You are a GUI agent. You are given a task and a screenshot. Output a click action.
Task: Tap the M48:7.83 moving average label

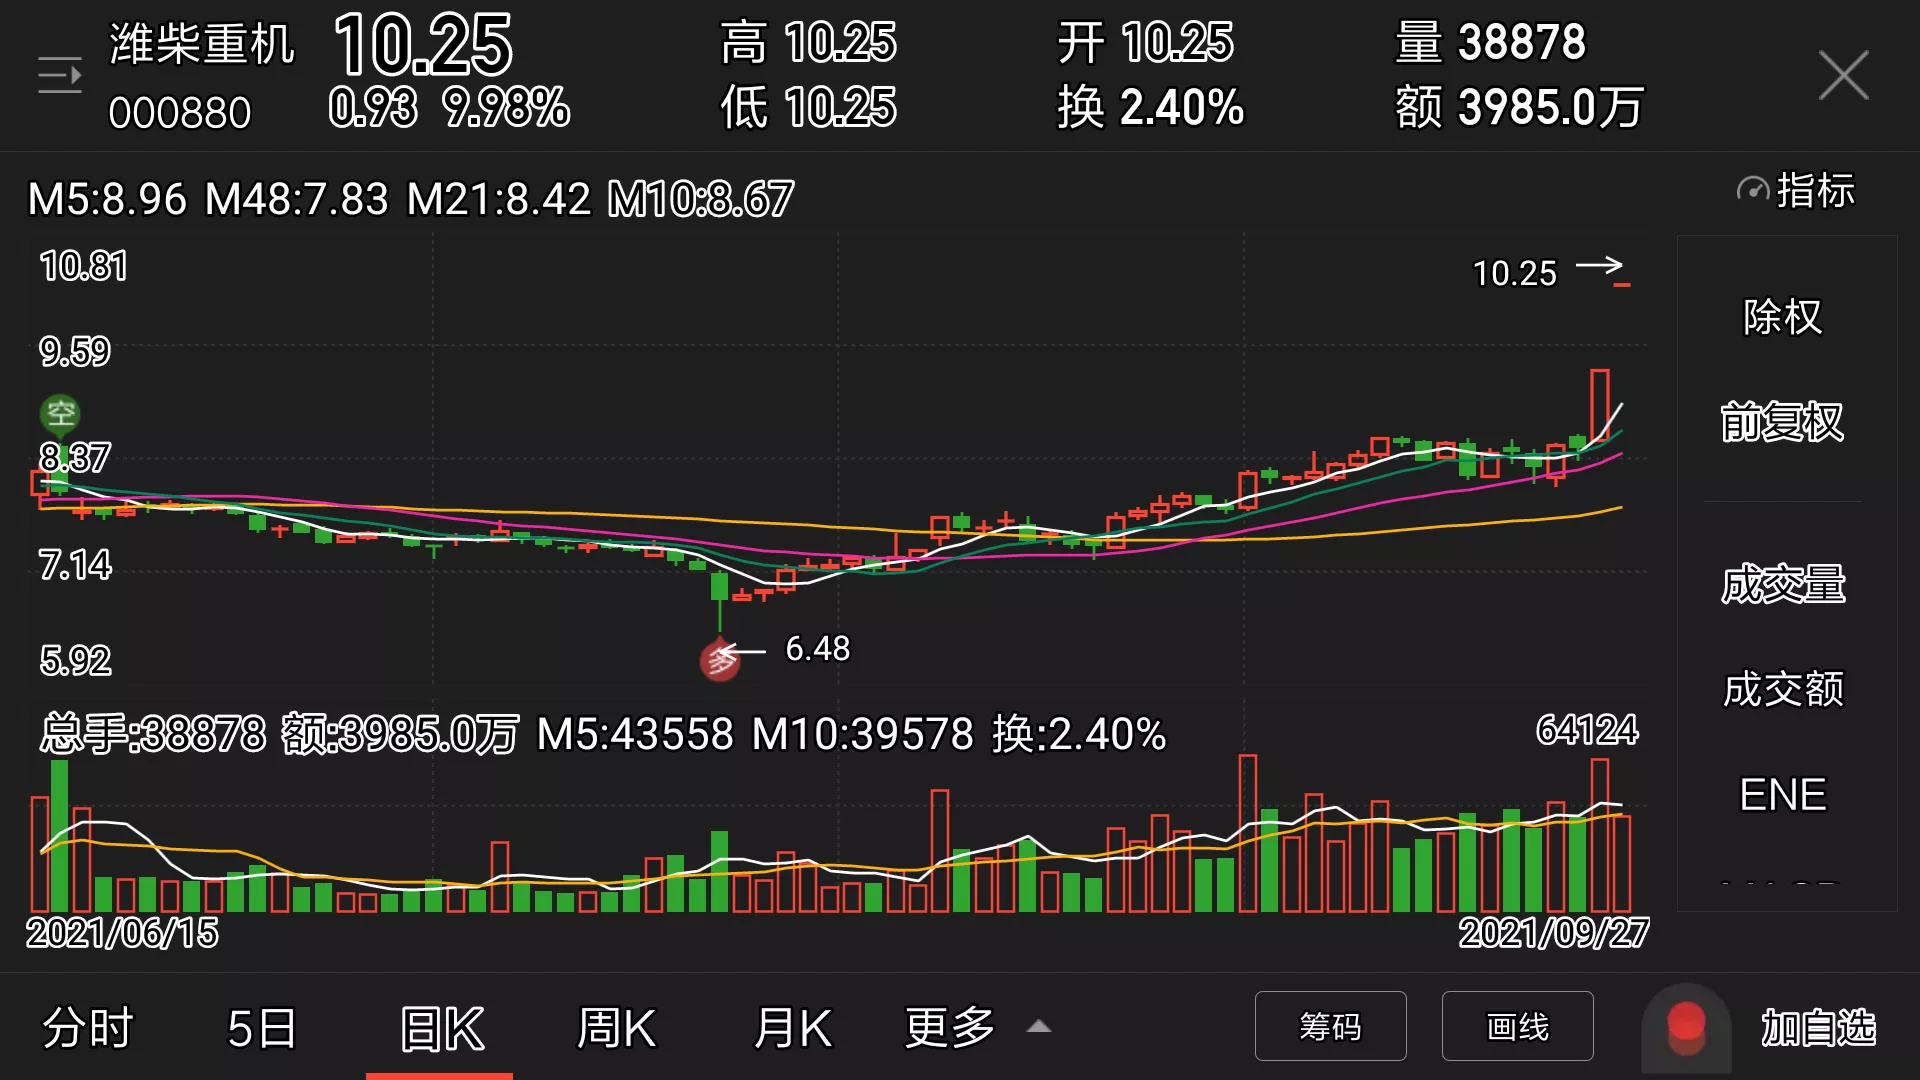[x=297, y=199]
